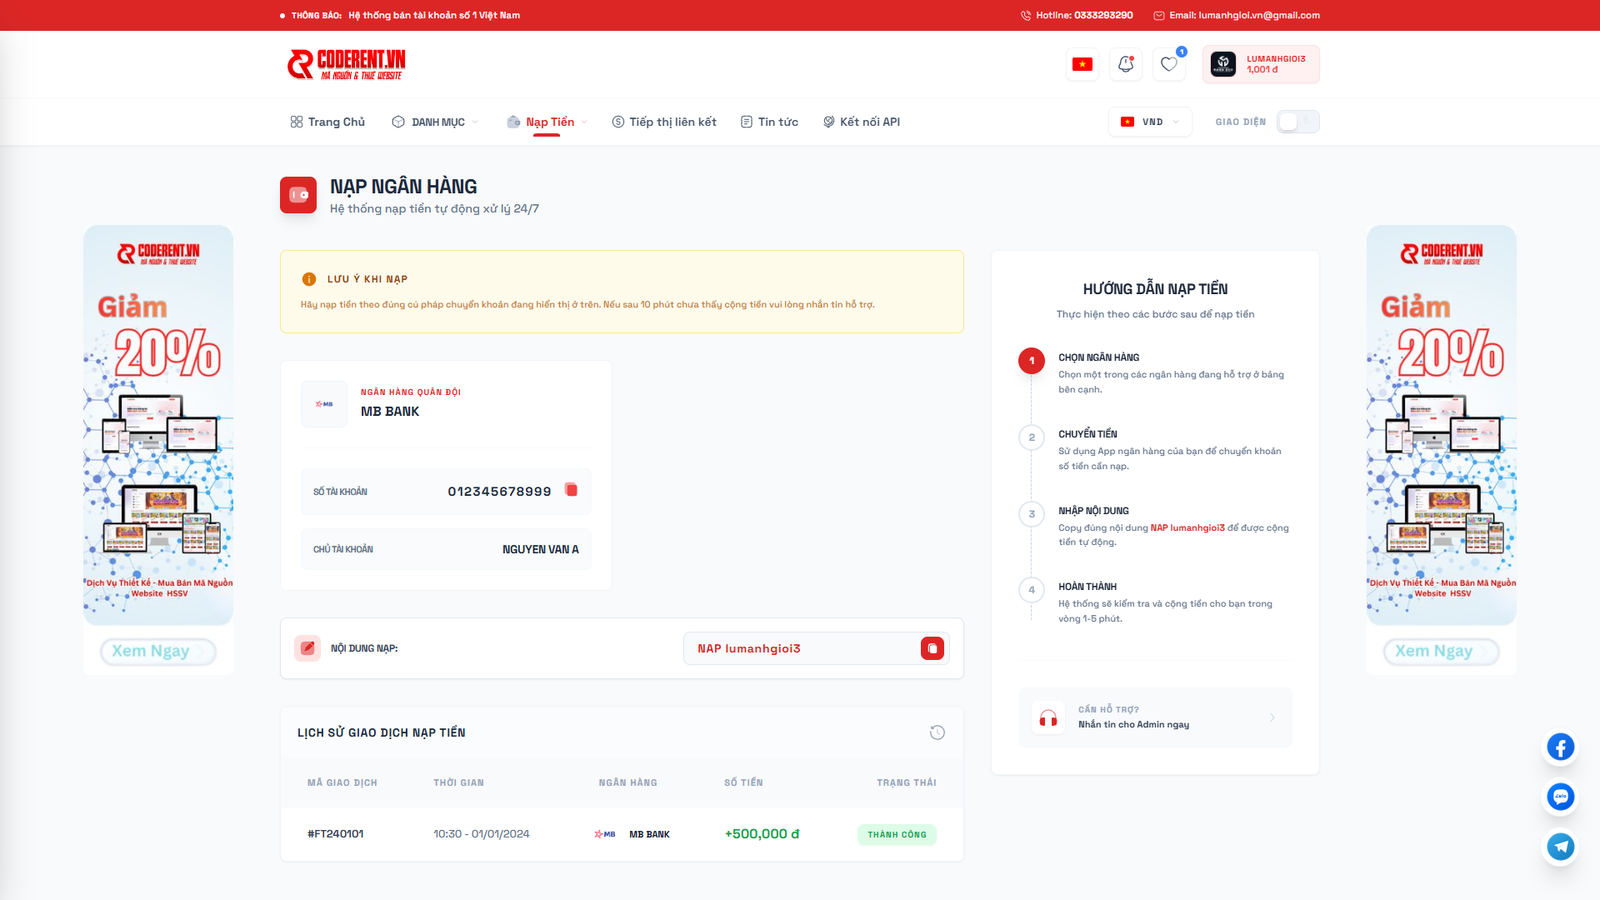This screenshot has height=900, width=1600.
Task: Open Messenger chat icon in floating sidebar
Action: coord(1560,797)
